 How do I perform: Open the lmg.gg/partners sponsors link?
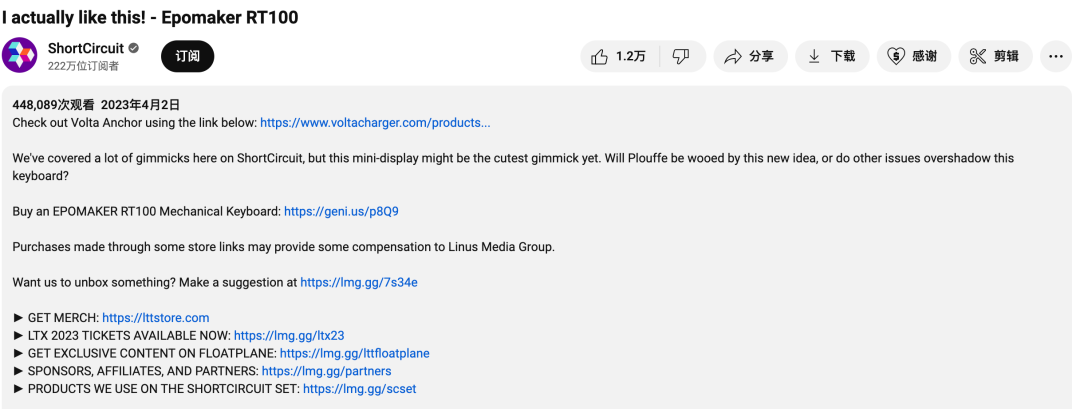pyautogui.click(x=326, y=371)
